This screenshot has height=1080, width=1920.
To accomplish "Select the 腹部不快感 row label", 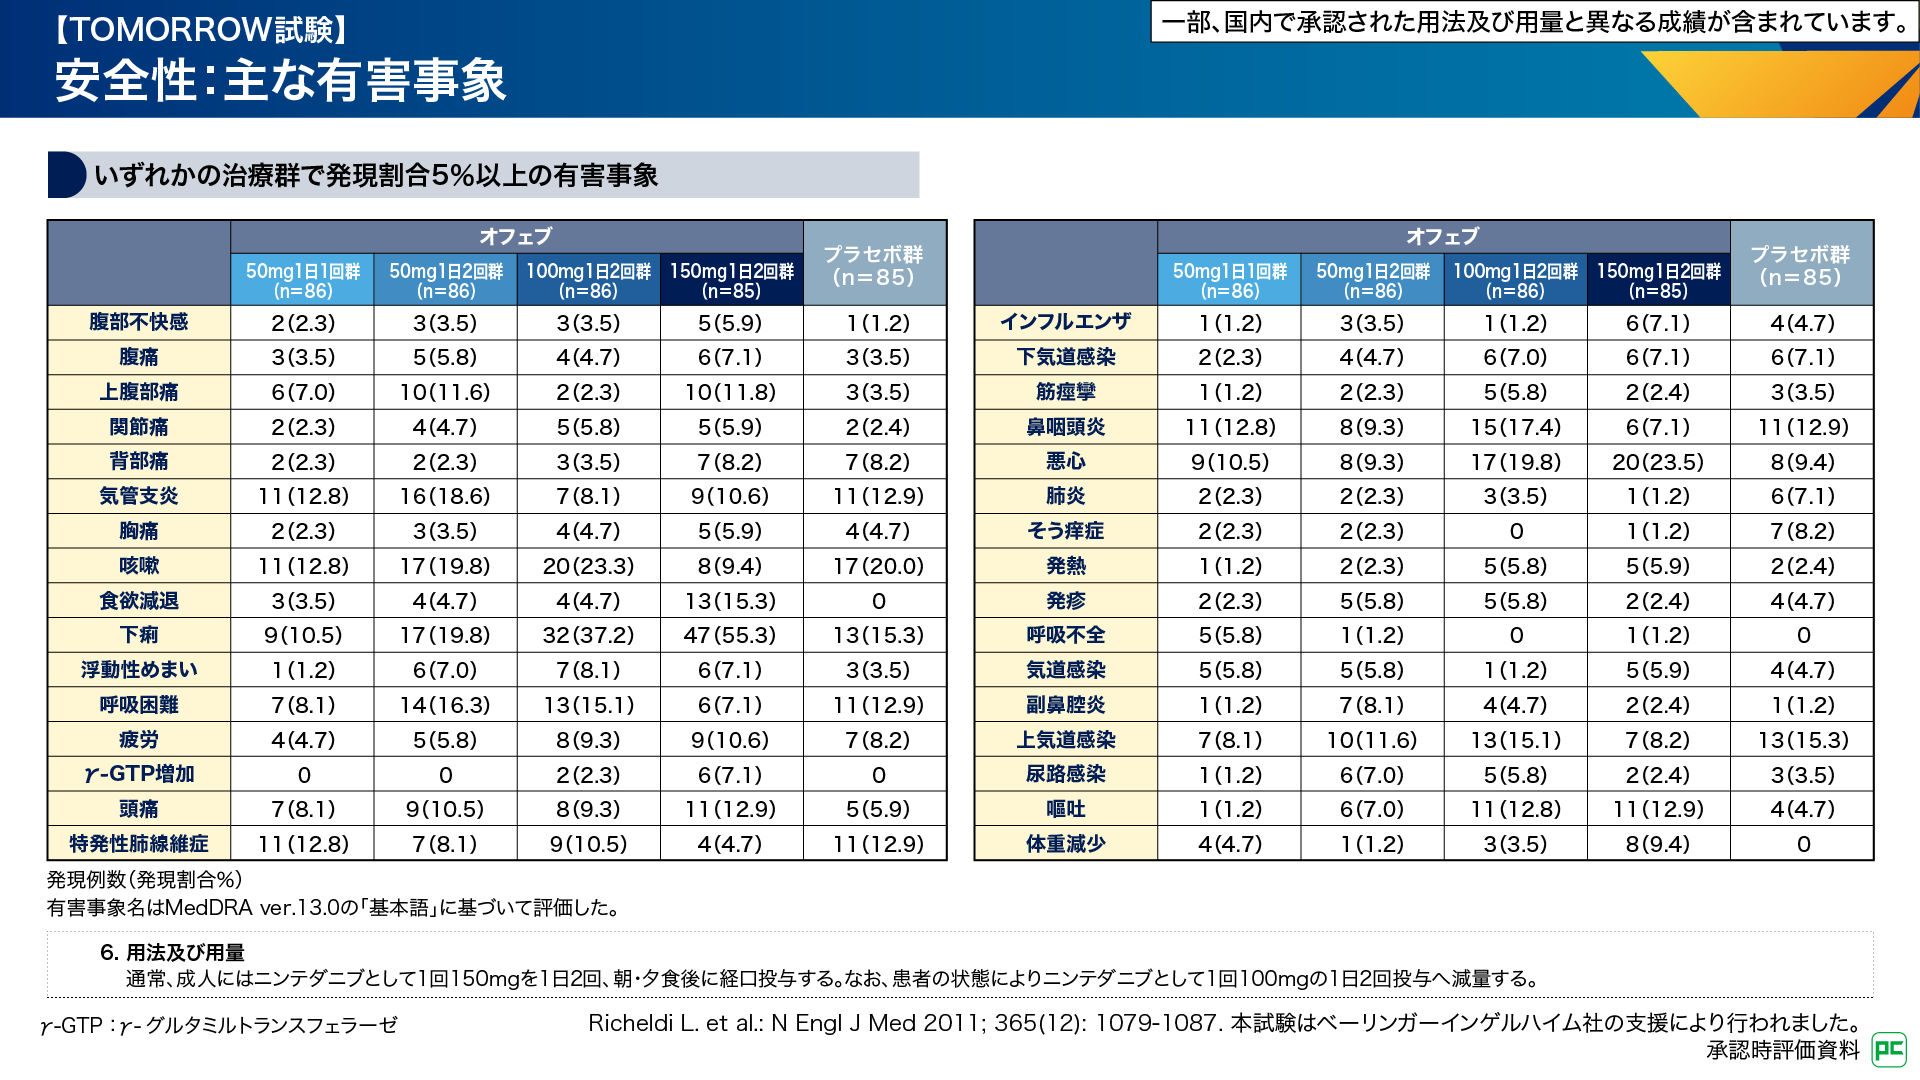I will click(139, 322).
